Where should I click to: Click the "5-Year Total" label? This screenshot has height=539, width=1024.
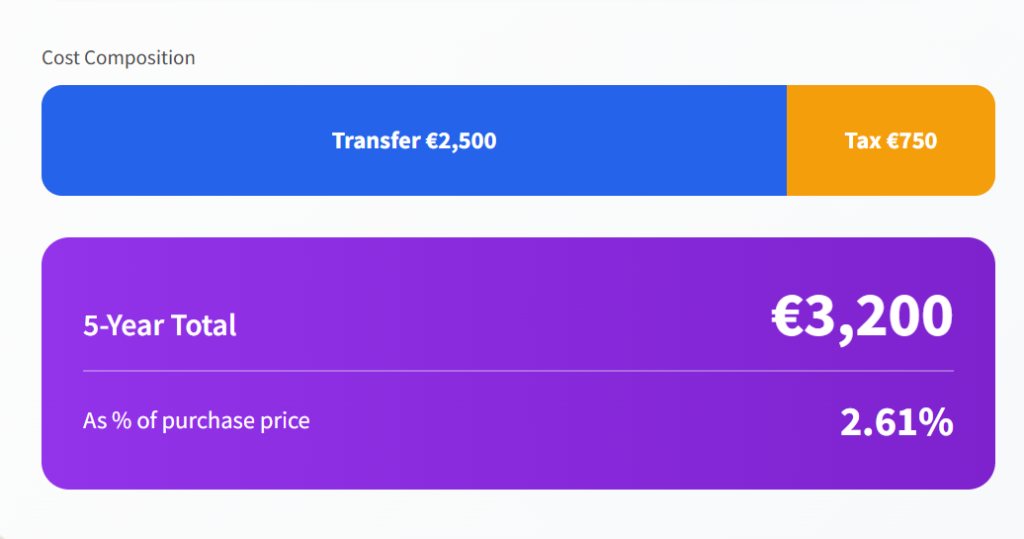click(x=160, y=325)
